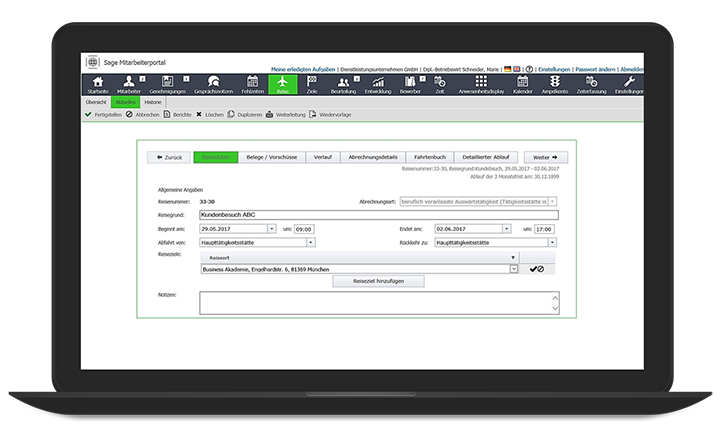
Task: Click Fertigstellen in the action bar
Action: click(x=103, y=114)
